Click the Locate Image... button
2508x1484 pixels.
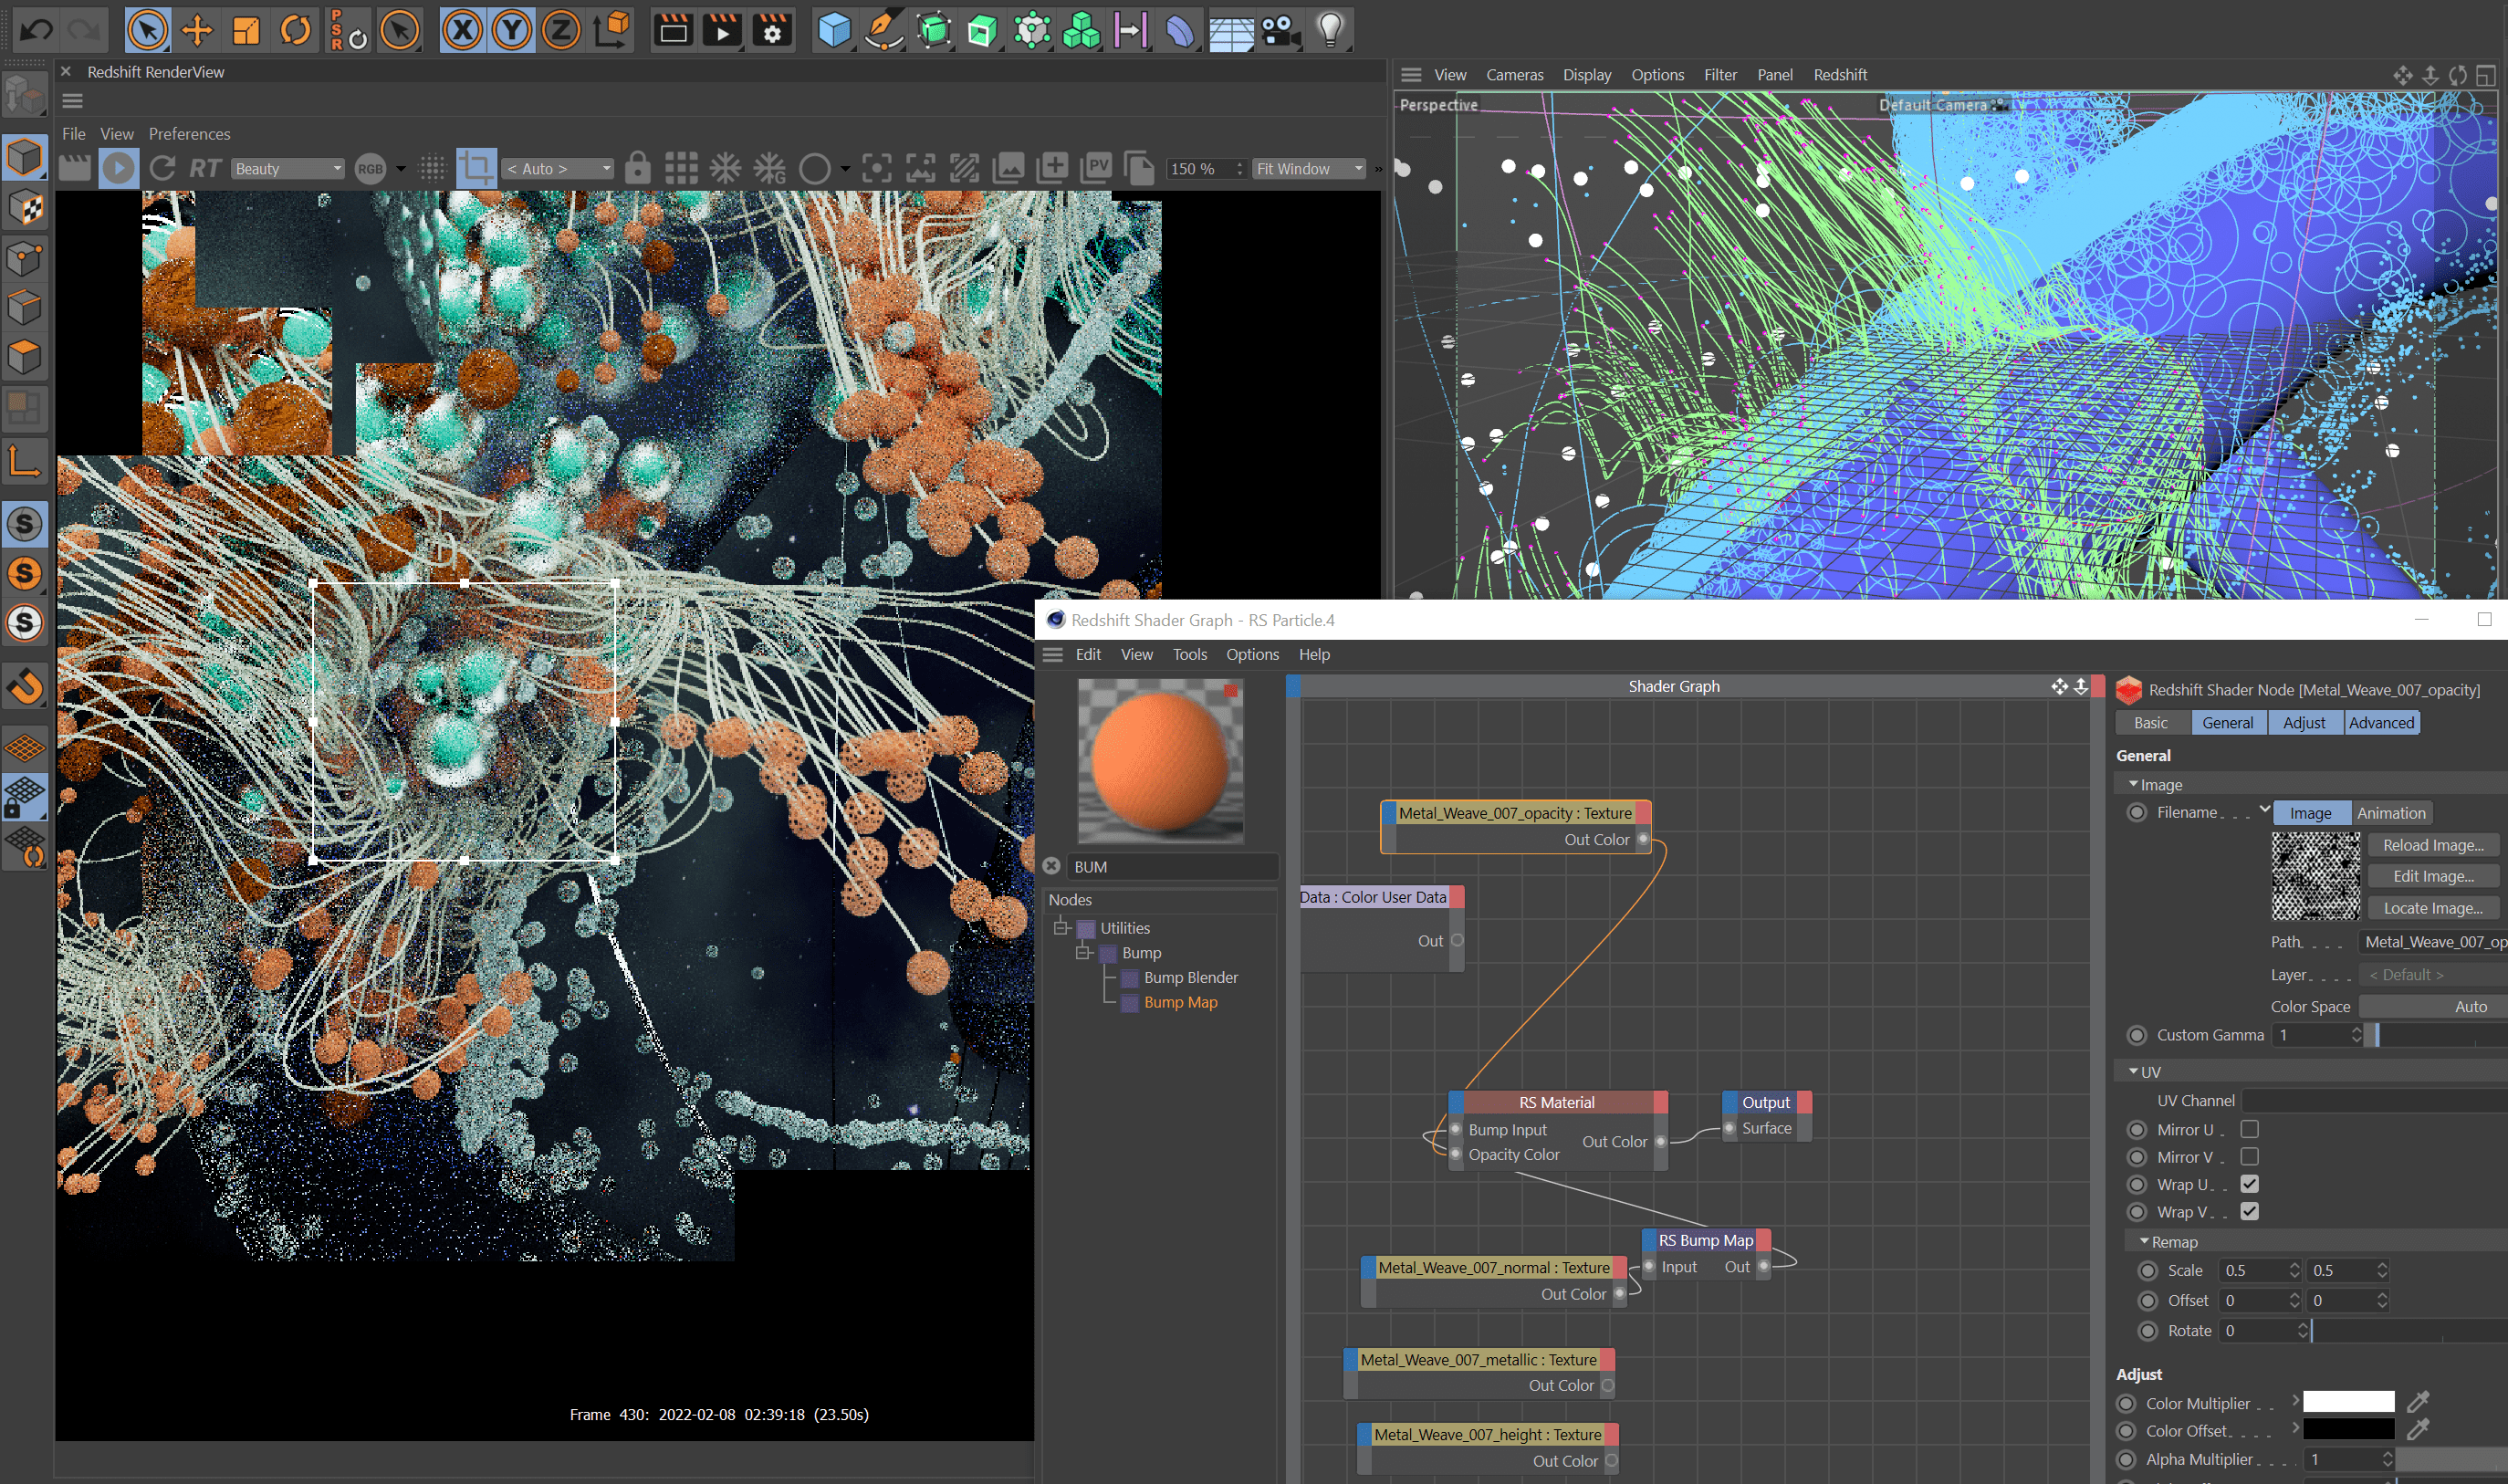coord(2433,908)
